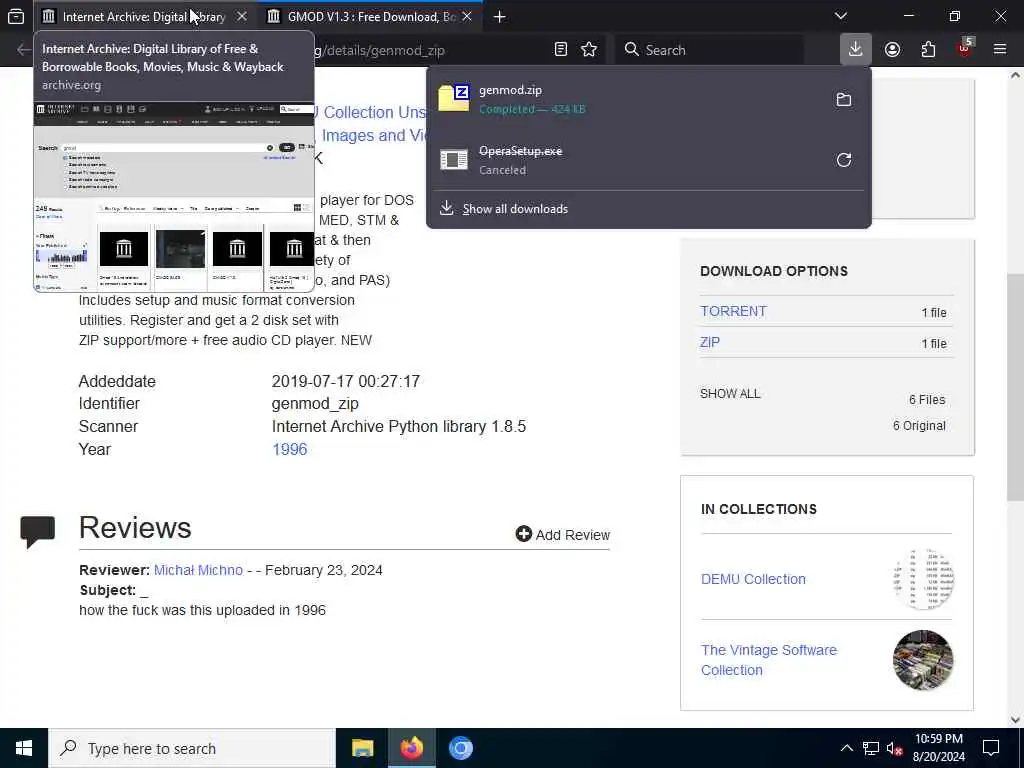Click the taskbar clock showing 10:59 PM
Screen dimensions: 1024x768
pyautogui.click(x=938, y=748)
